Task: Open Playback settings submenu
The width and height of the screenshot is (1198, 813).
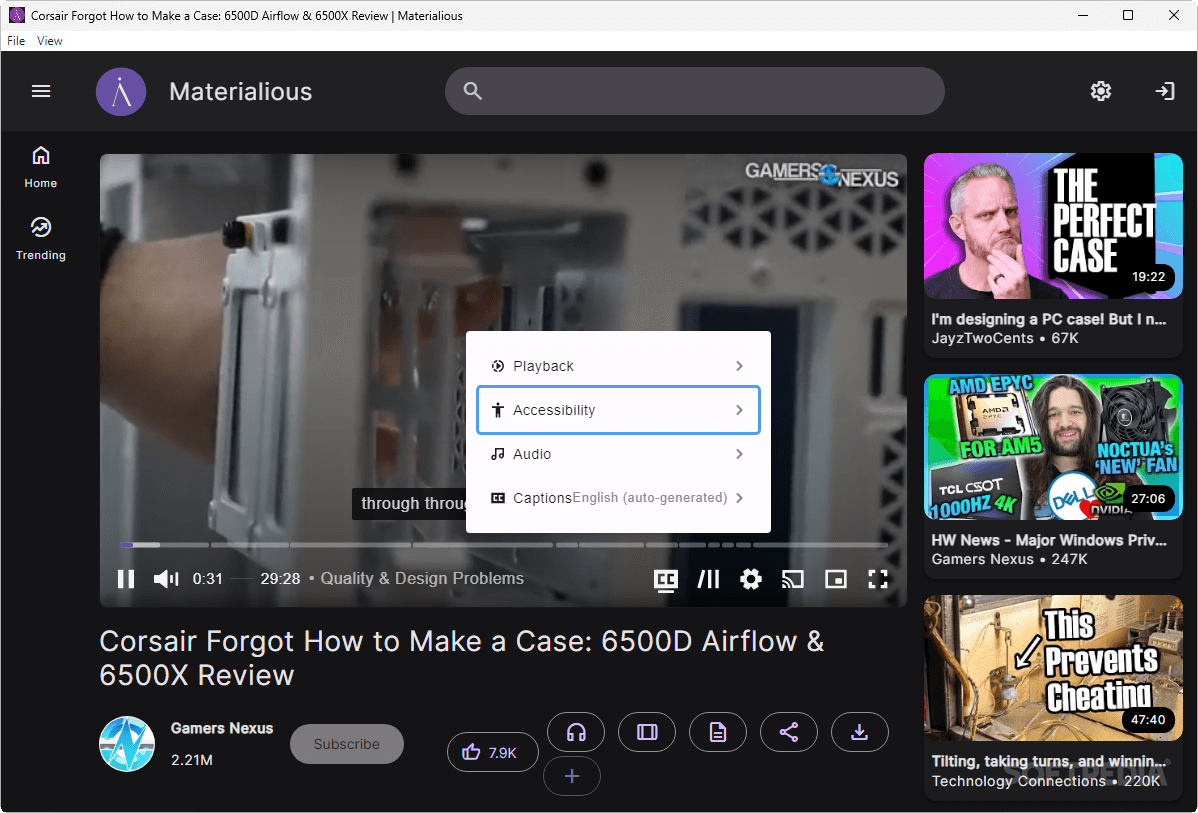Action: pos(618,366)
